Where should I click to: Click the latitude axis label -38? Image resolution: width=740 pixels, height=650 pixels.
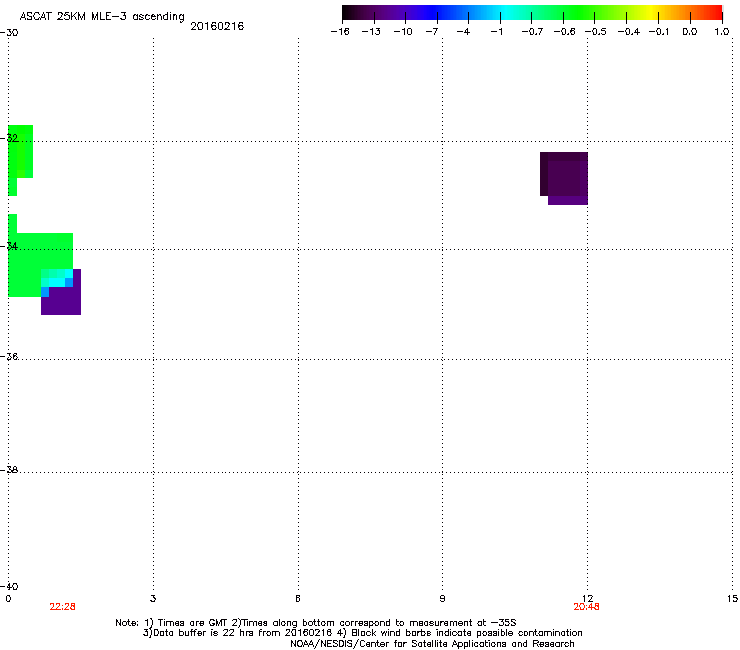tap(9, 470)
